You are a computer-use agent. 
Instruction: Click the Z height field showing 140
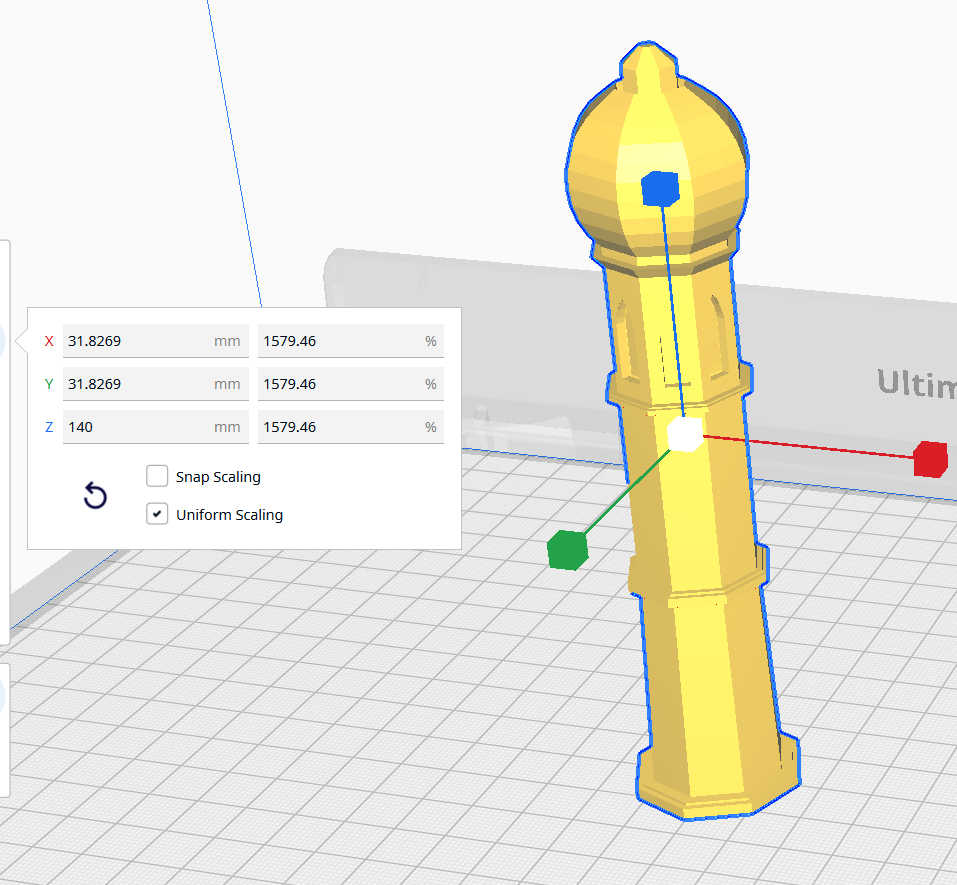[x=135, y=427]
